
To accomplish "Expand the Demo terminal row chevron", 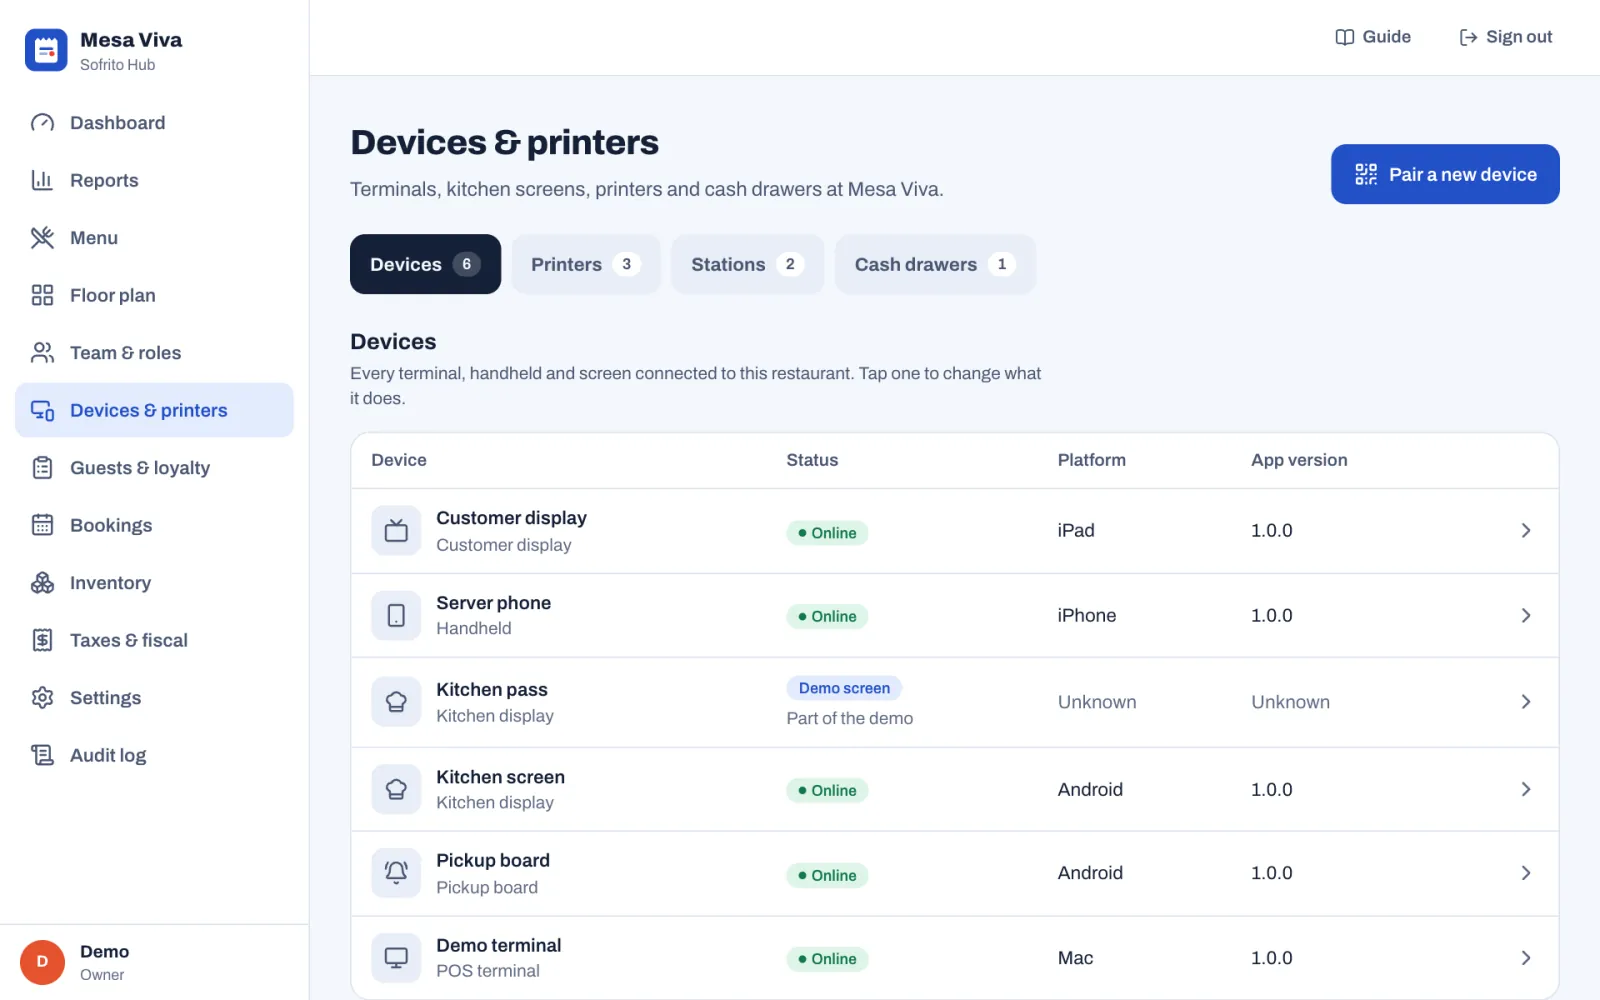I will coord(1526,958).
